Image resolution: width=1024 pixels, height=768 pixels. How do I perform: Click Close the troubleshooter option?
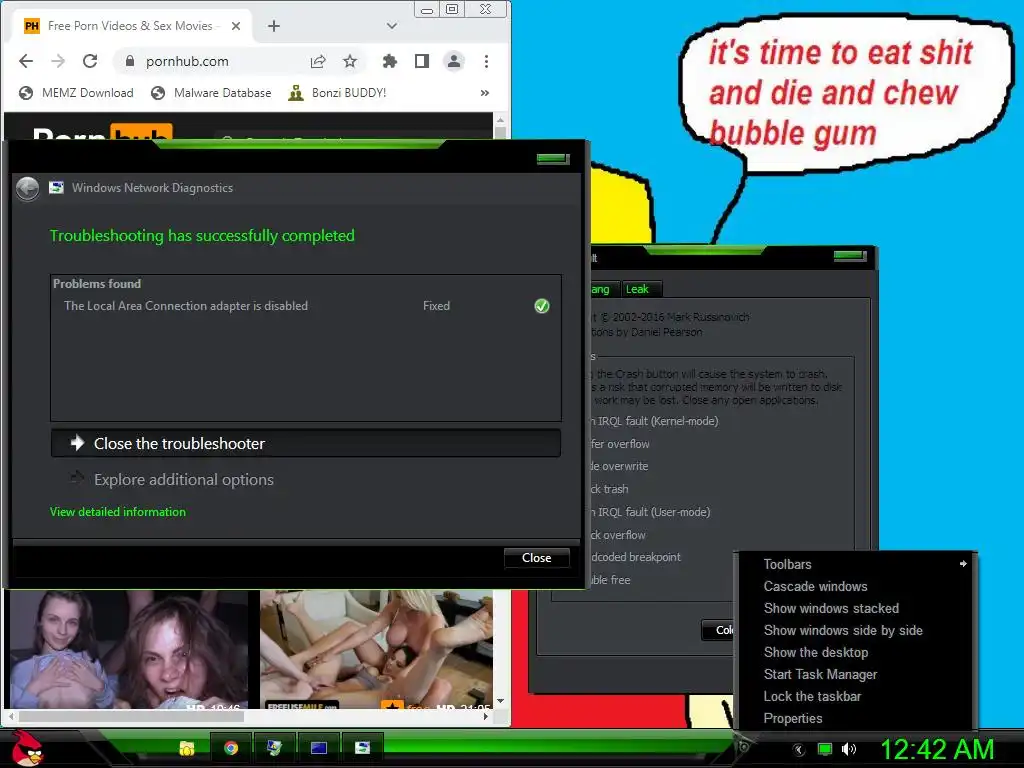[x=306, y=443]
